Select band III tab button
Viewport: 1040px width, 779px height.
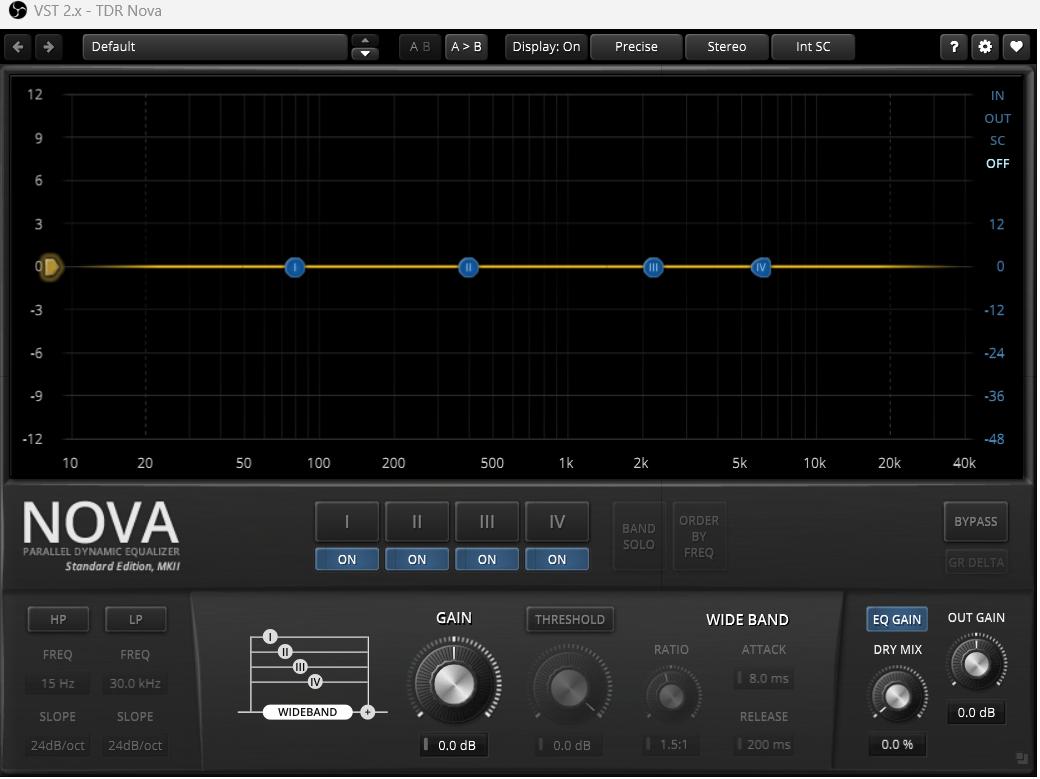click(x=487, y=522)
